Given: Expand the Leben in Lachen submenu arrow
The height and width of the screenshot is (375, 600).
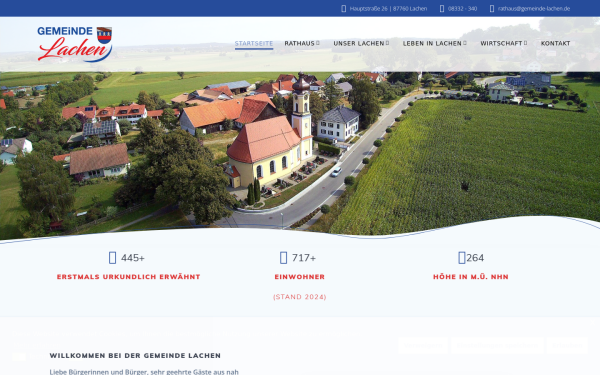Looking at the screenshot, I should point(465,43).
